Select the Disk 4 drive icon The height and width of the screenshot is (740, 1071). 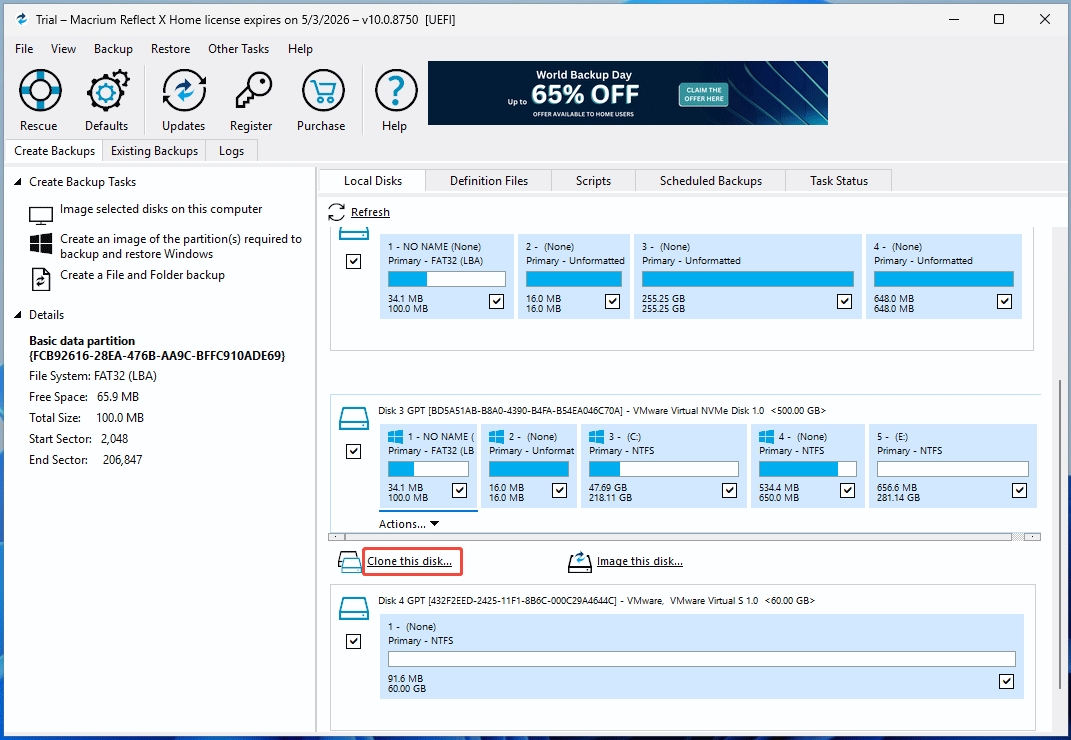click(x=353, y=608)
